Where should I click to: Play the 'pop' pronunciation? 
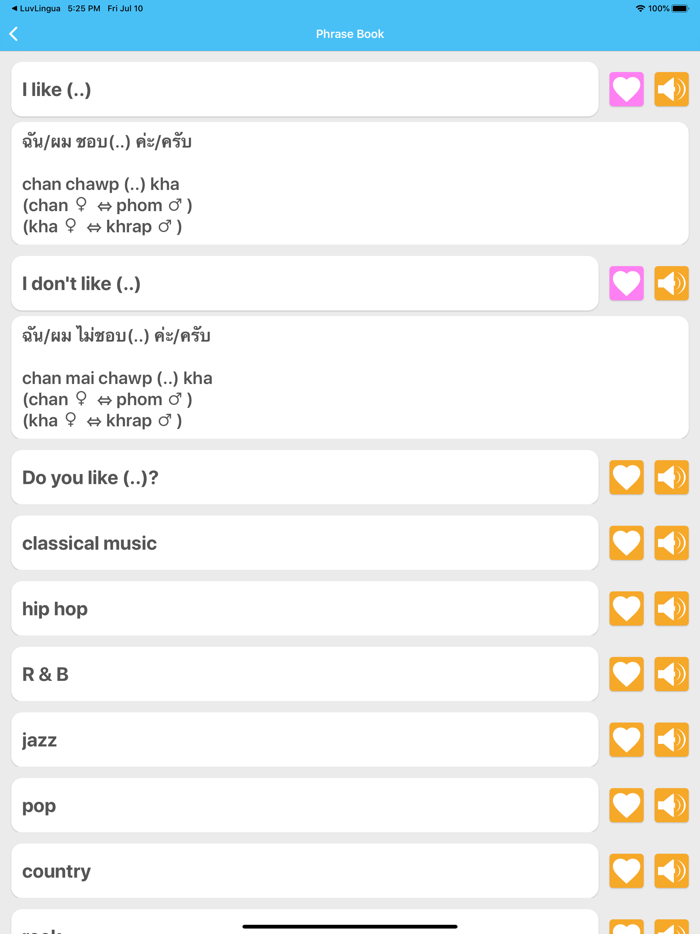tap(671, 805)
